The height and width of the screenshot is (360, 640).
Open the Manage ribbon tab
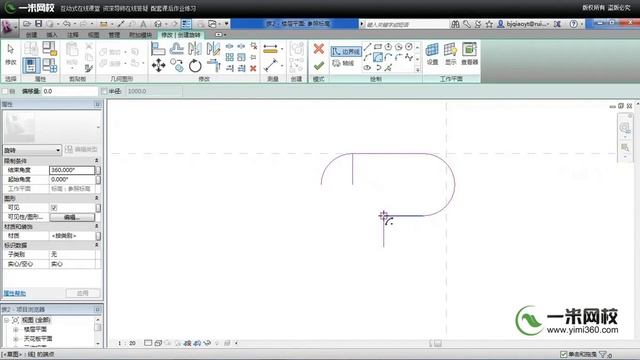tap(114, 35)
